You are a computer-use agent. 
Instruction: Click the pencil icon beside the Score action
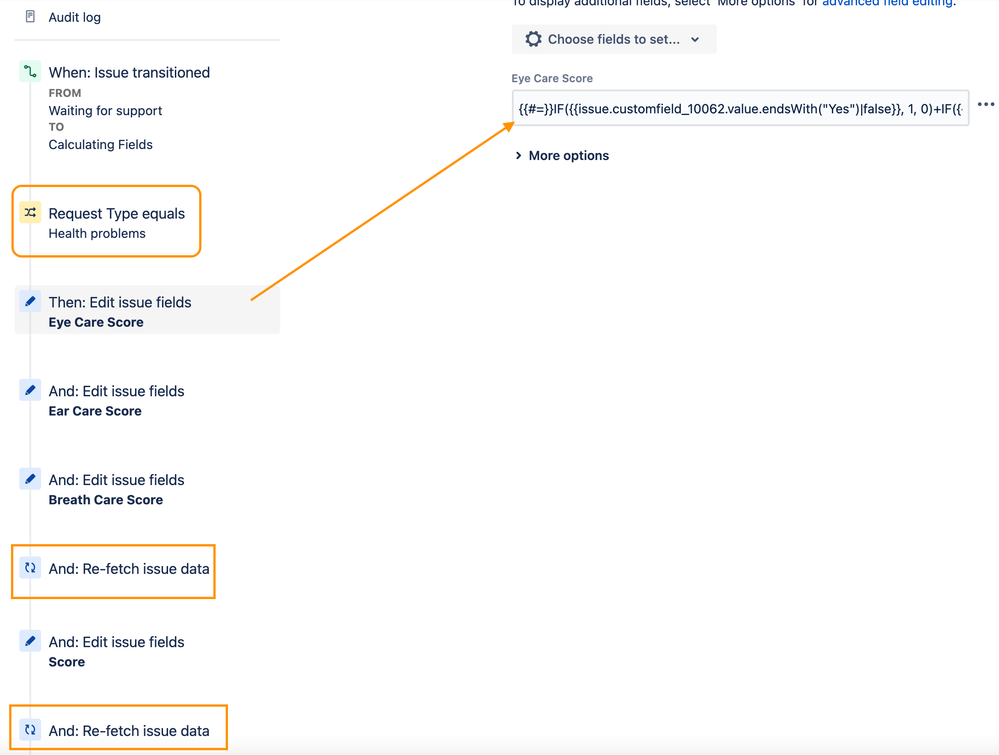(x=30, y=641)
